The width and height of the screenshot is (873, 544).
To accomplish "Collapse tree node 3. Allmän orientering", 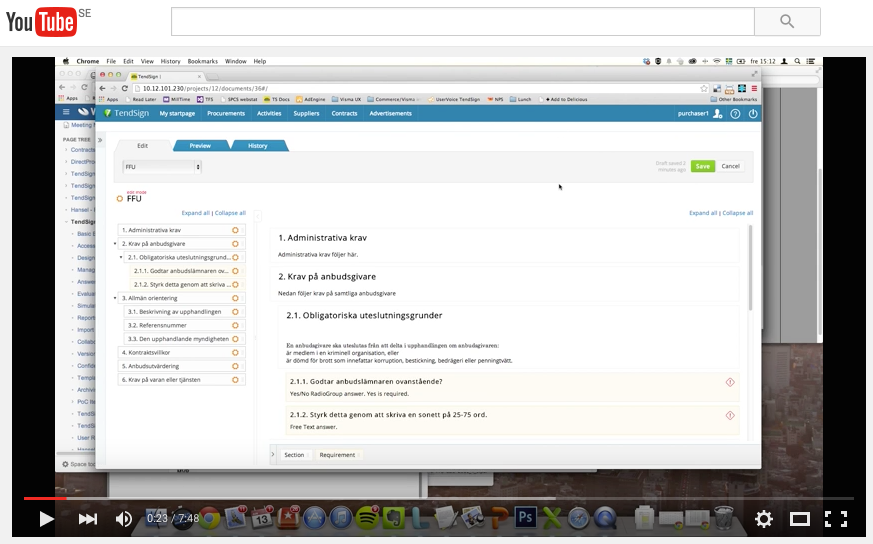I will [115, 298].
